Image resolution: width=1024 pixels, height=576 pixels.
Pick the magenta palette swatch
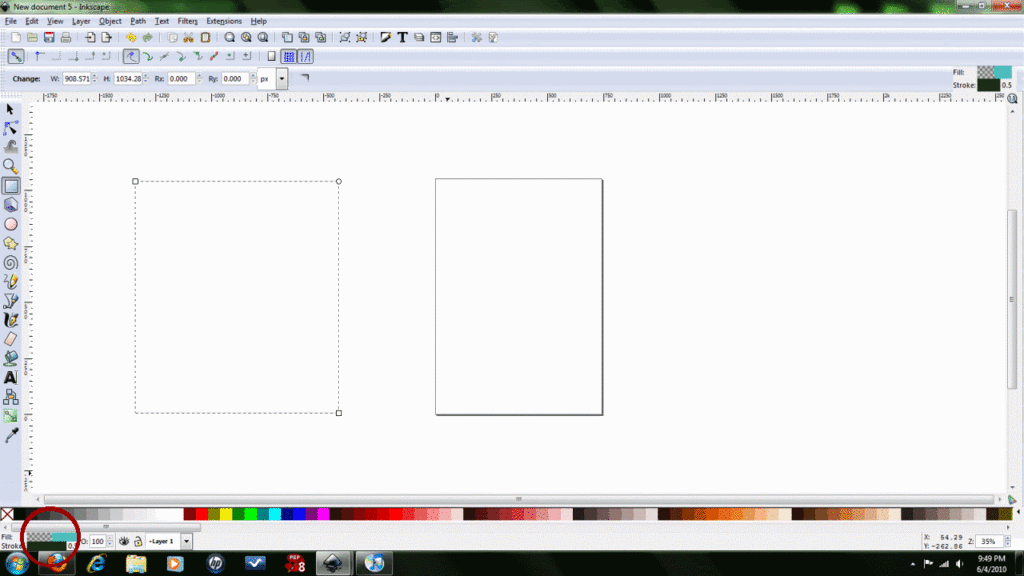pos(323,515)
